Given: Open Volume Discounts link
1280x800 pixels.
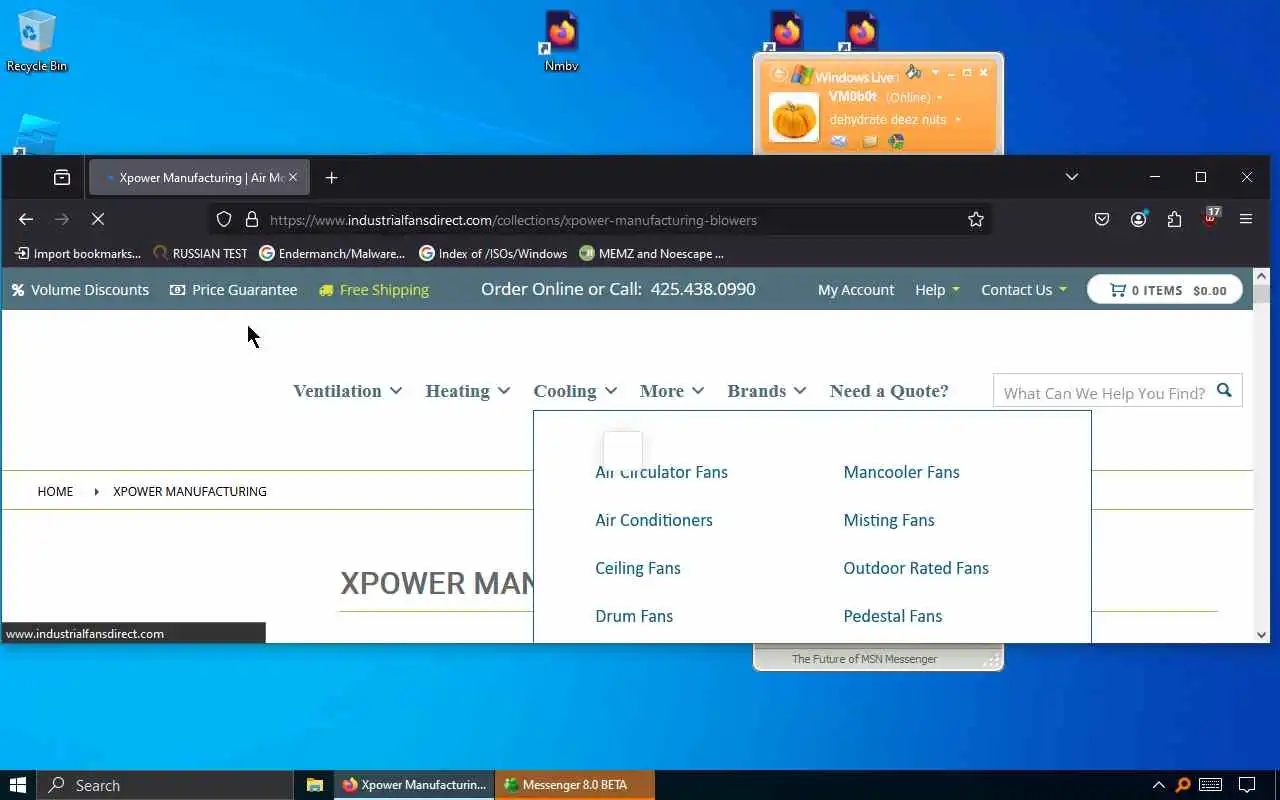Looking at the screenshot, I should (80, 290).
